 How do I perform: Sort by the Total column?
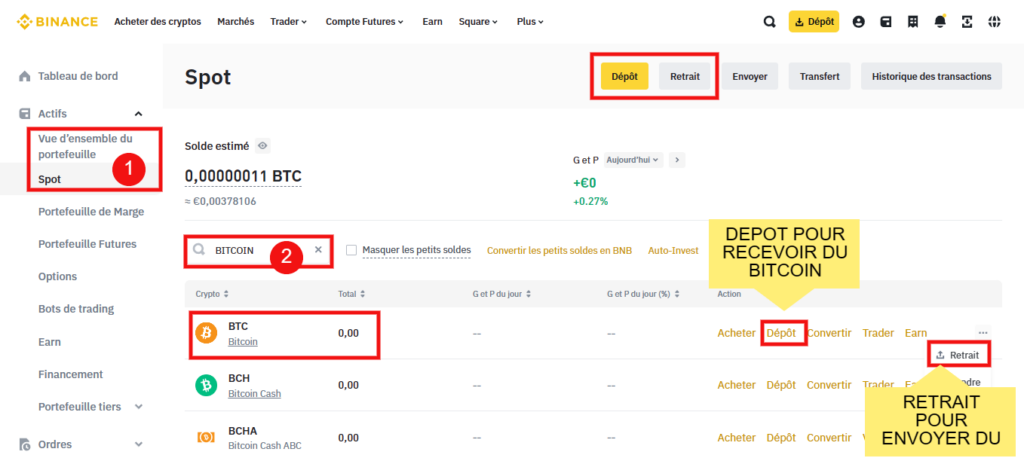pos(351,294)
